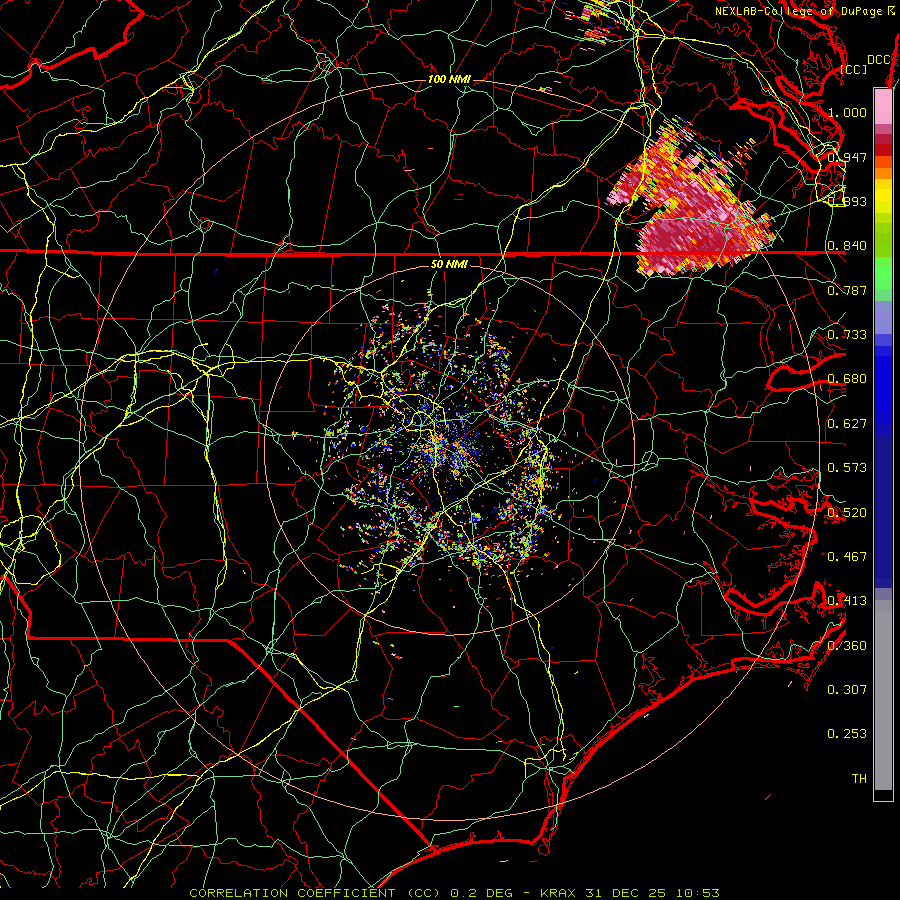
Task: Pick the bright green segment of color bar
Action: pos(883,273)
